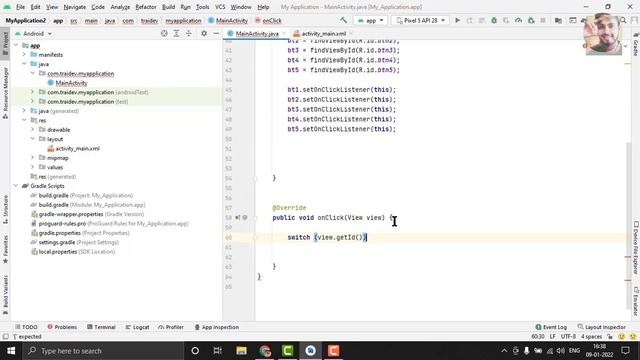
Task: Click the Search Everywhere magnifier icon
Action: pos(623,20)
